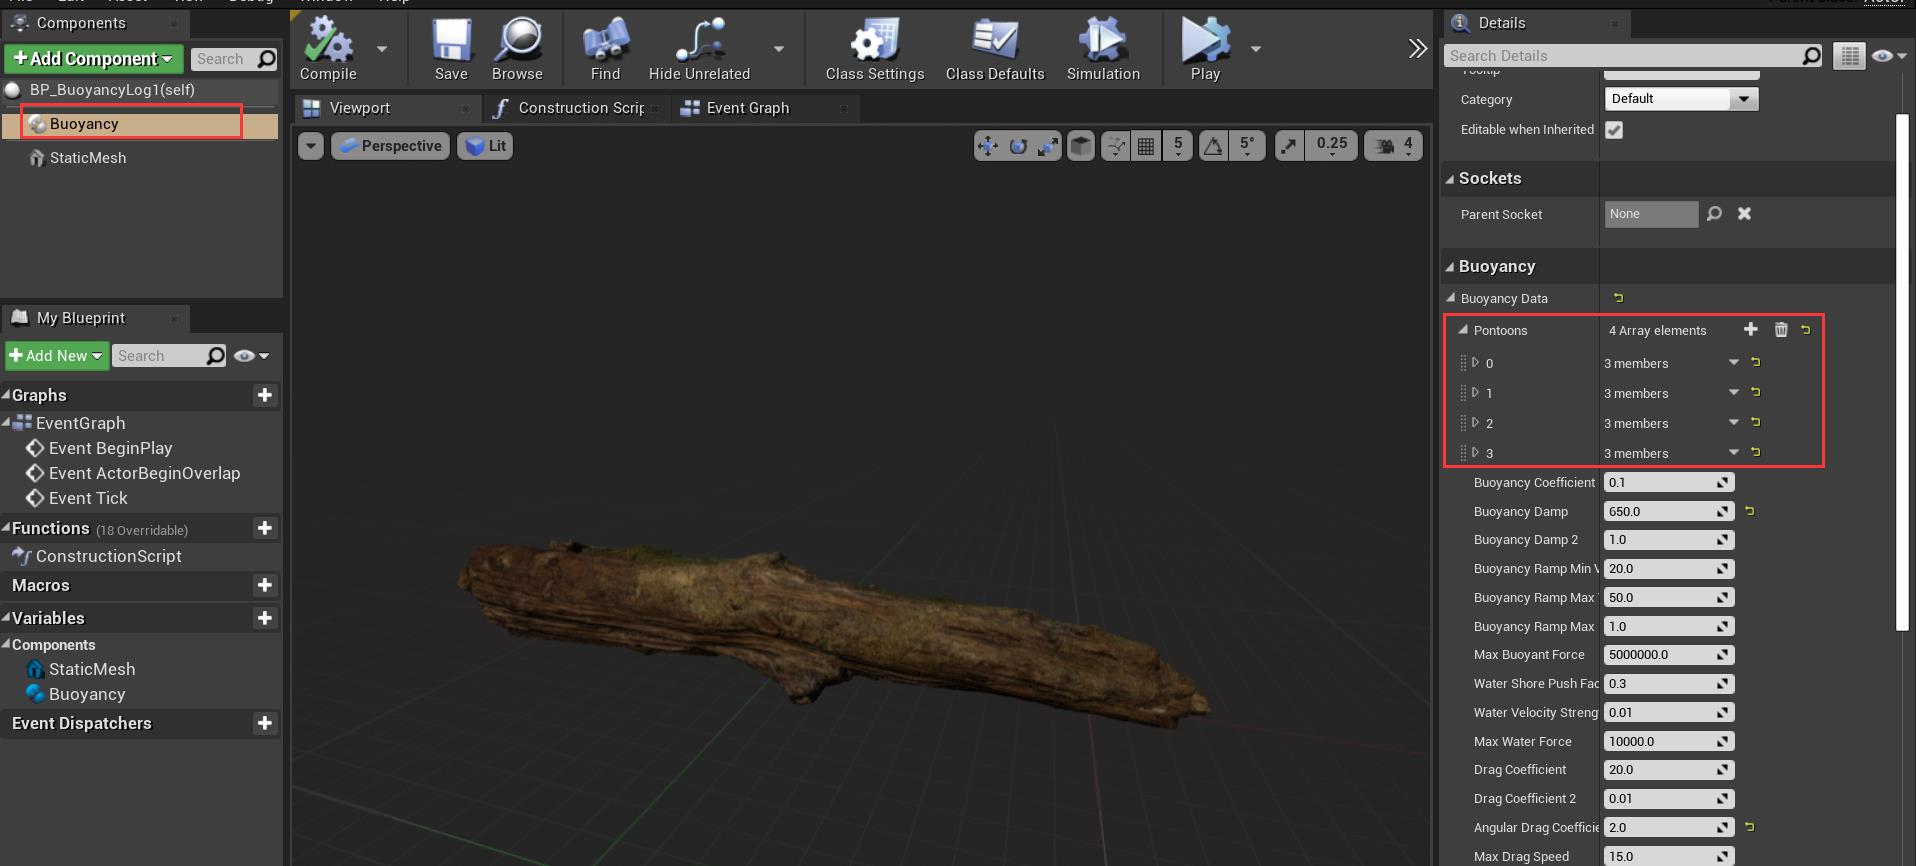Click My Blueprint search field
Viewport: 1916px width, 866px height.
coord(168,356)
